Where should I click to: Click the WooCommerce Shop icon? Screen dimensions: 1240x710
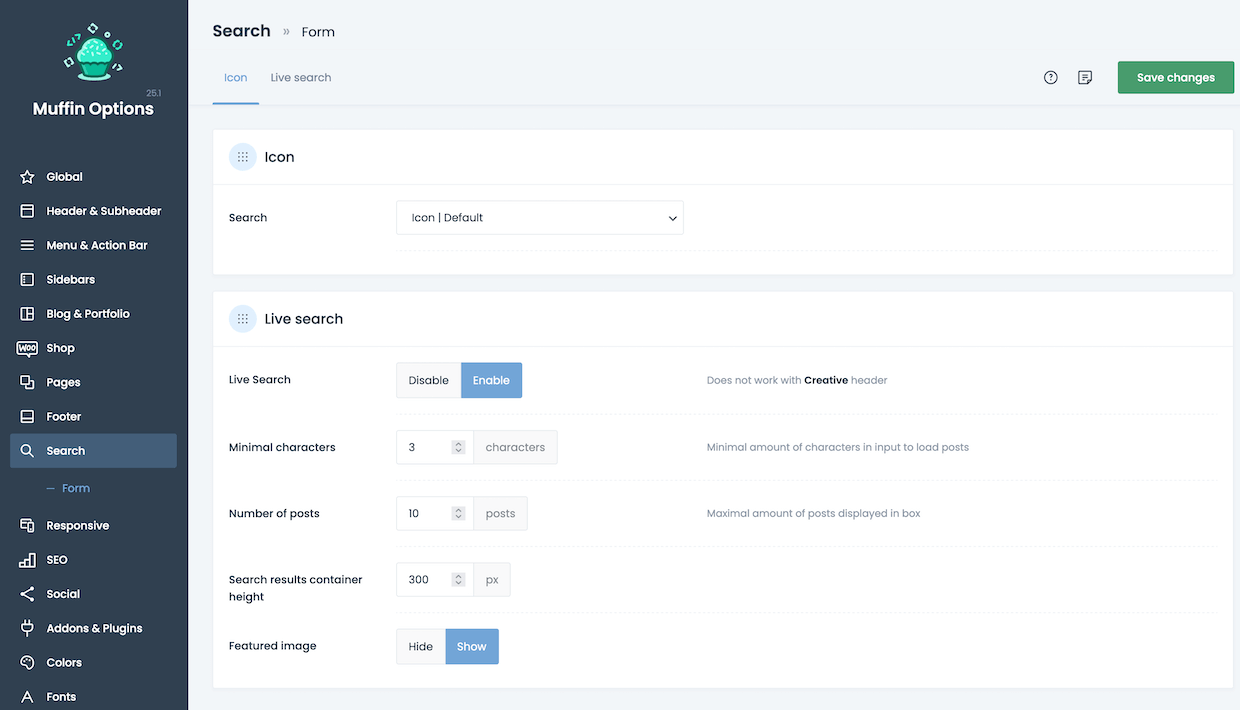pos(27,348)
